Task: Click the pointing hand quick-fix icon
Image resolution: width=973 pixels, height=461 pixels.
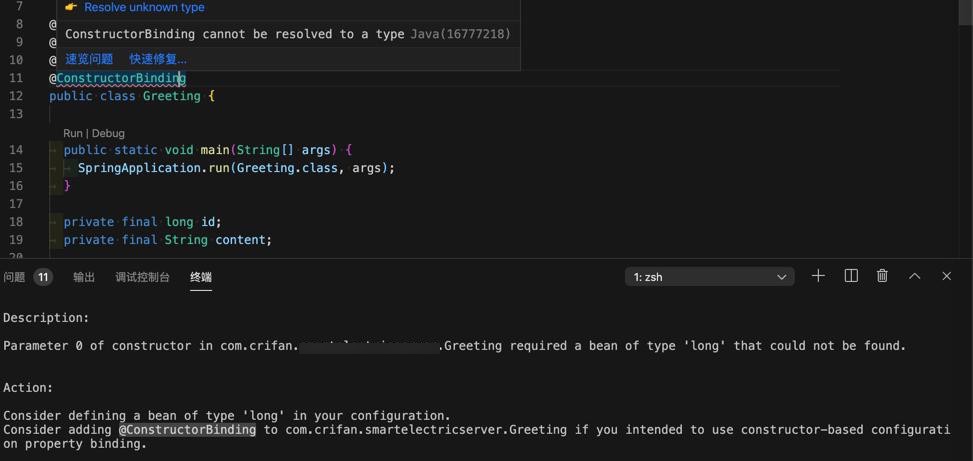Action: 71,7
